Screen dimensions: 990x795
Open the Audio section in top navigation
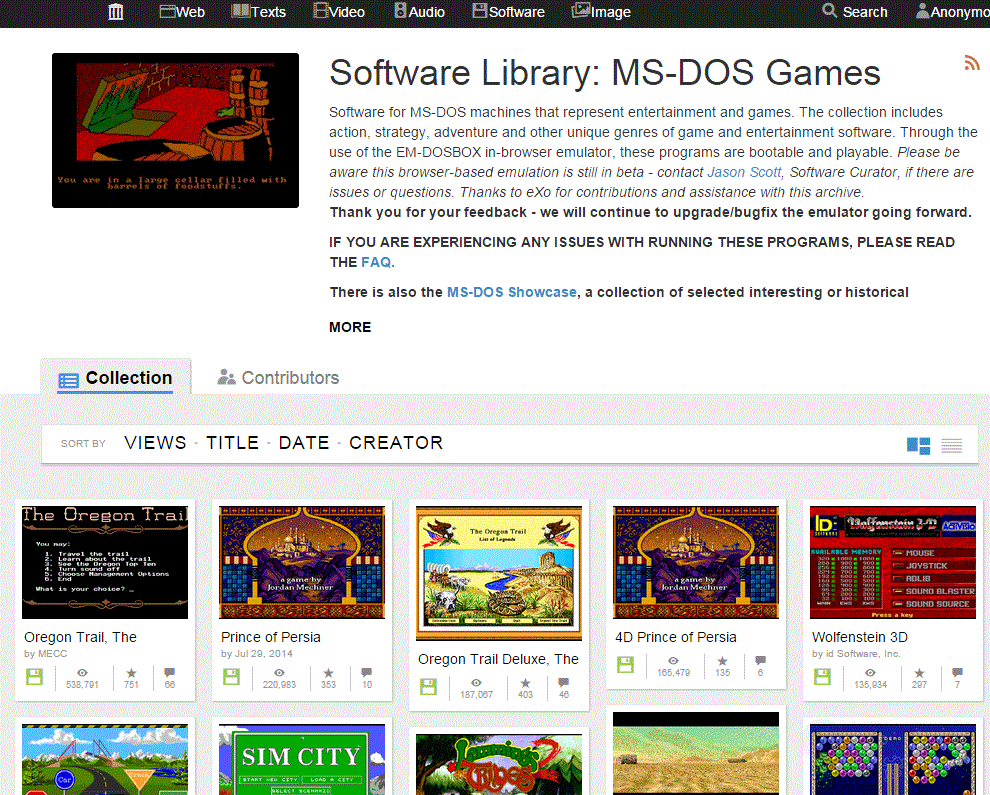click(x=419, y=11)
